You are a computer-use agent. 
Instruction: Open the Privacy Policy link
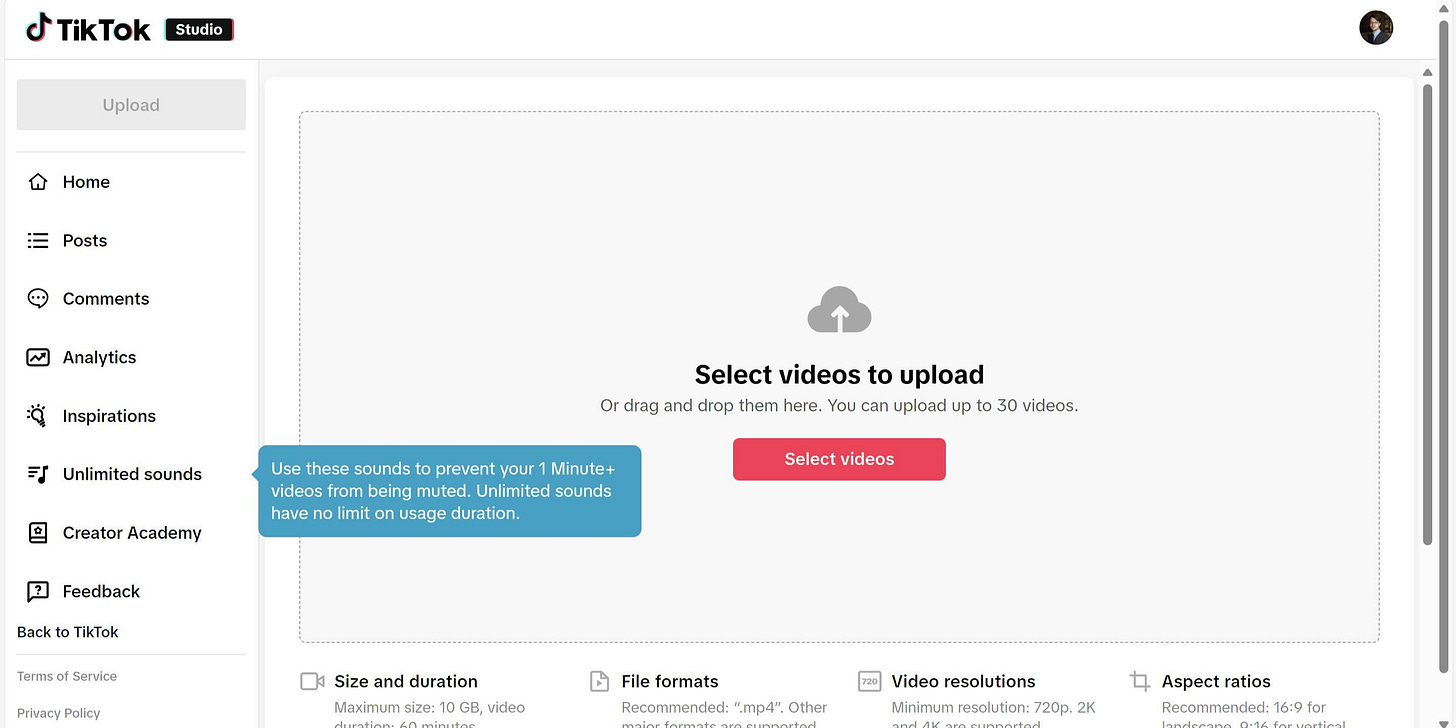(x=59, y=713)
